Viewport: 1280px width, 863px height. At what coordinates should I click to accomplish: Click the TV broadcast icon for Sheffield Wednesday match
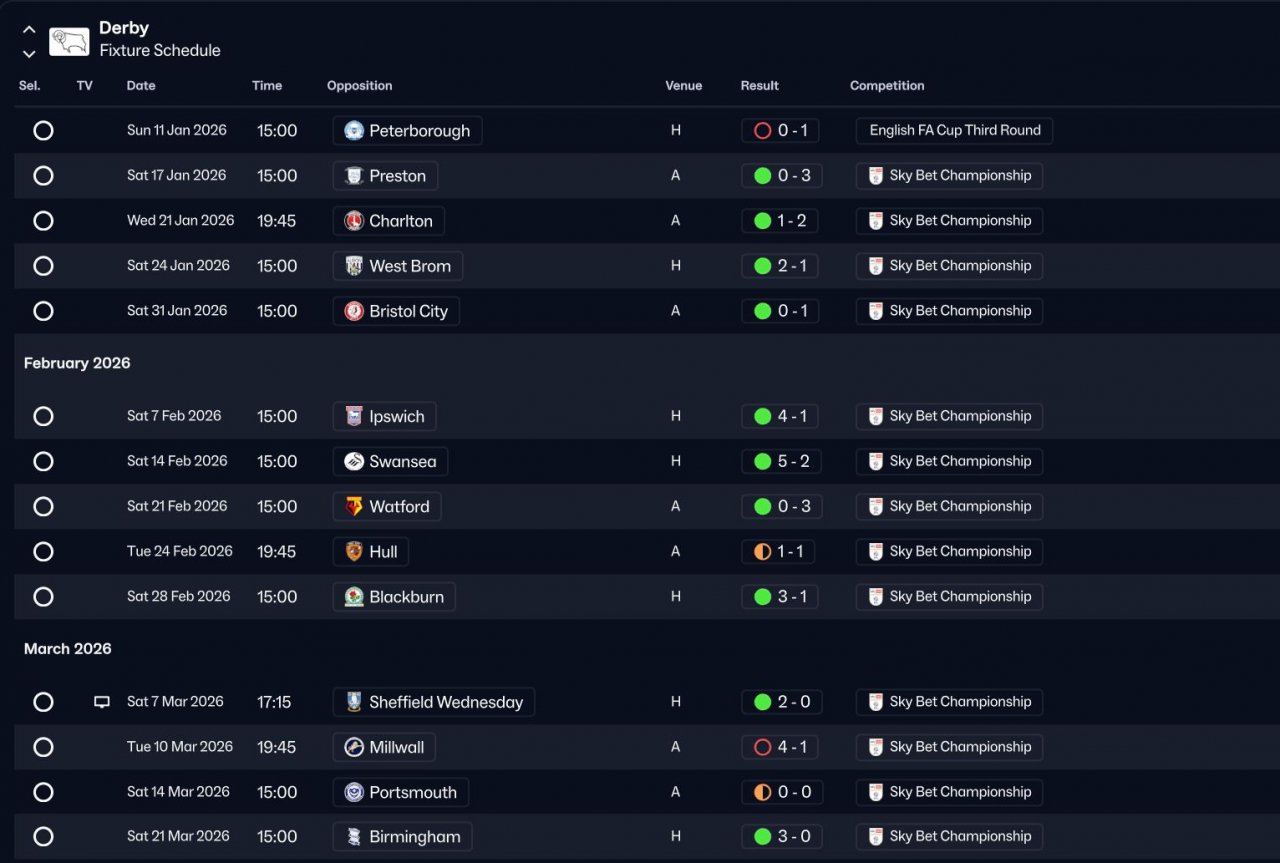tap(101, 702)
